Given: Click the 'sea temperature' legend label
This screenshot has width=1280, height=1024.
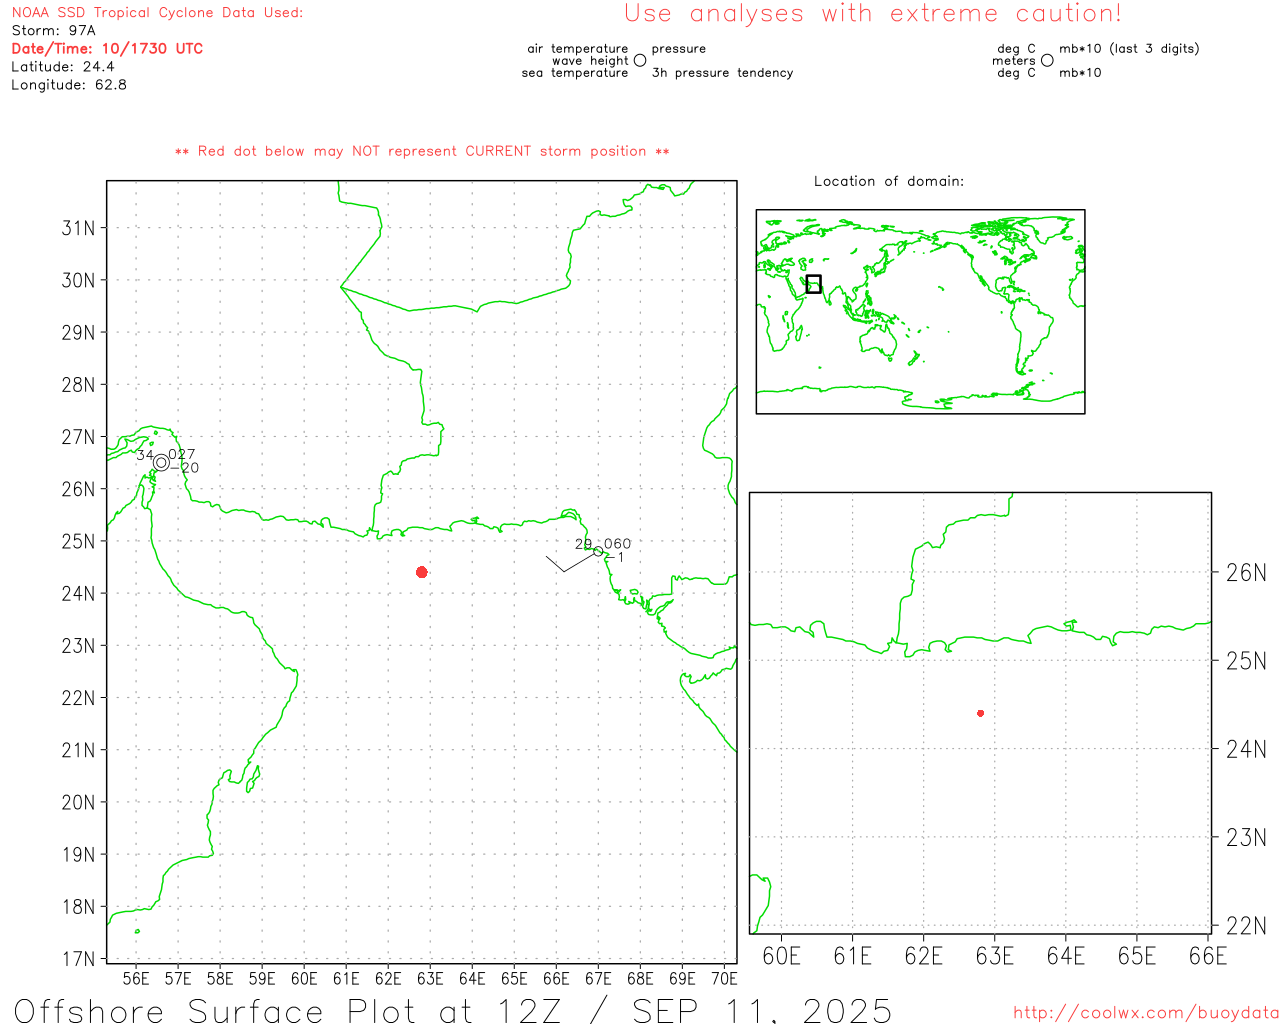Looking at the screenshot, I should 575,73.
